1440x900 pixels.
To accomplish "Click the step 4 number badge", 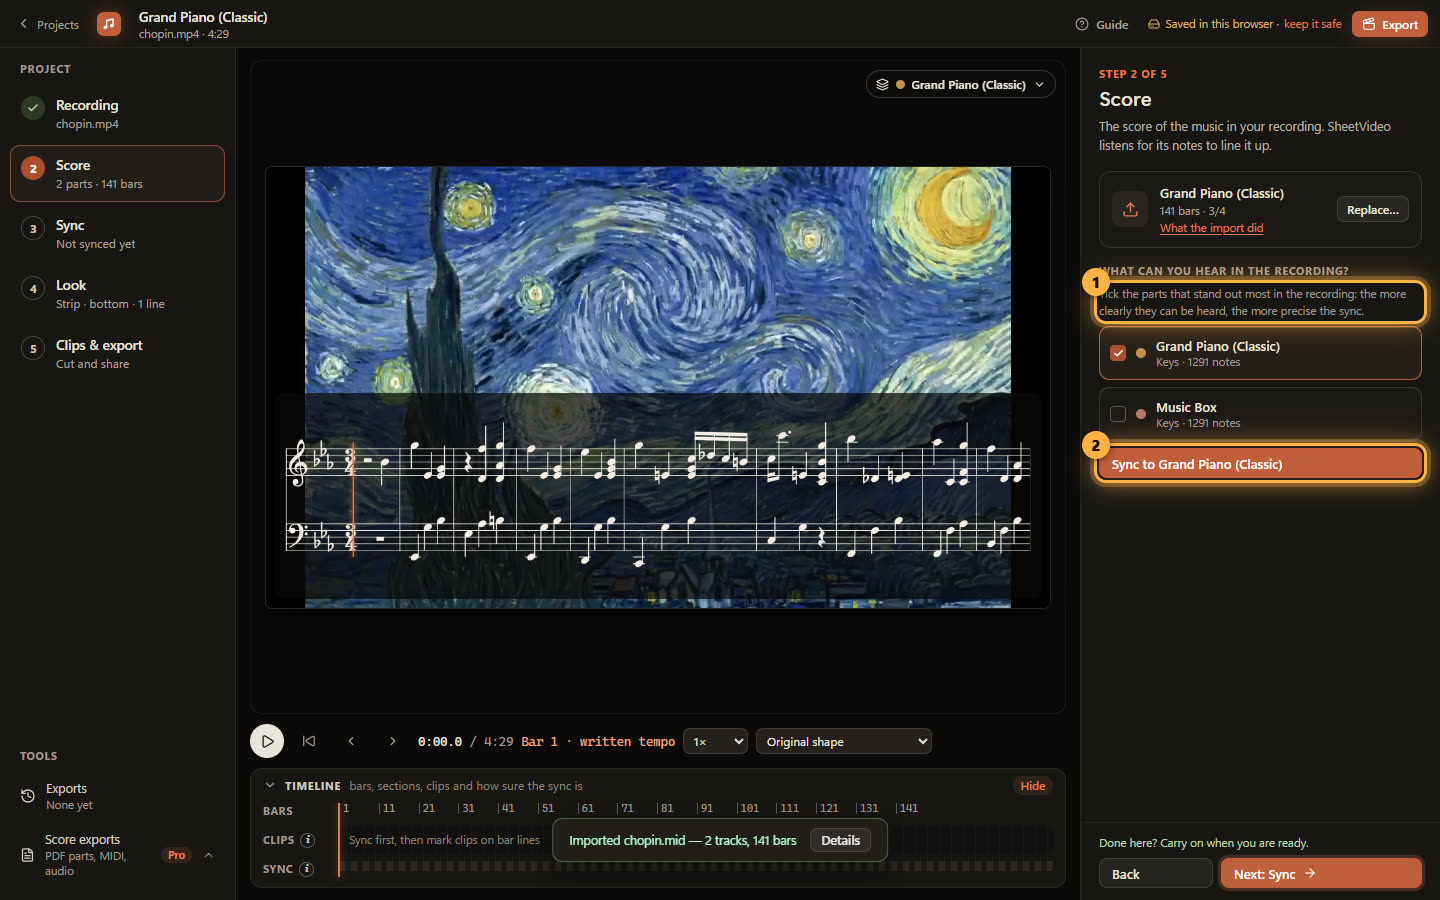I will pos(33,288).
